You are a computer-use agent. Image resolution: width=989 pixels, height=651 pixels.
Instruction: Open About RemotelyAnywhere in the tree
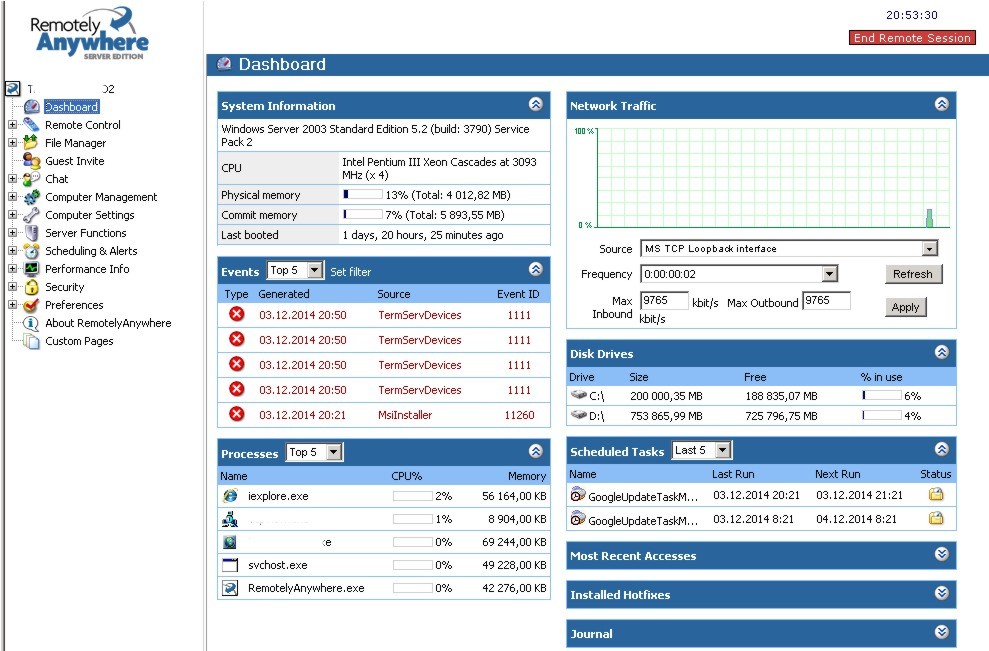click(108, 323)
